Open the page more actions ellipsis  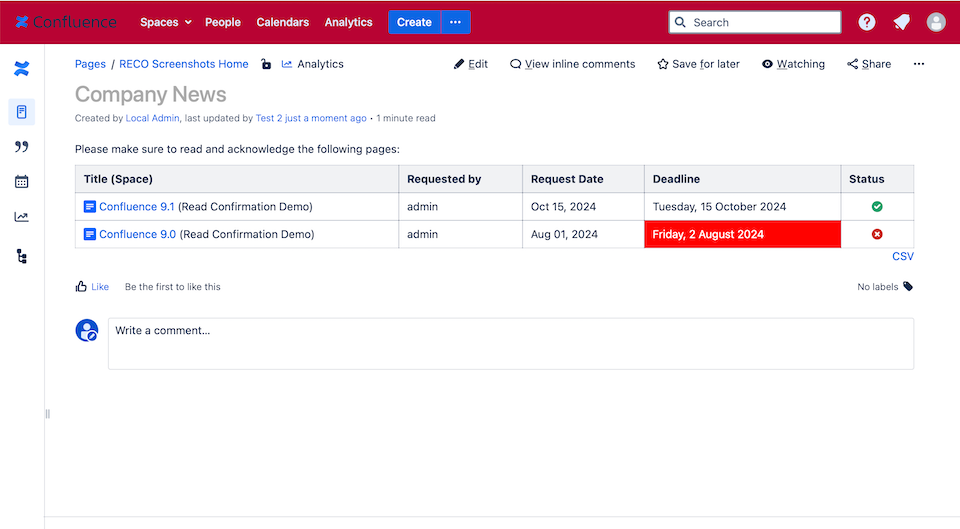coord(918,64)
